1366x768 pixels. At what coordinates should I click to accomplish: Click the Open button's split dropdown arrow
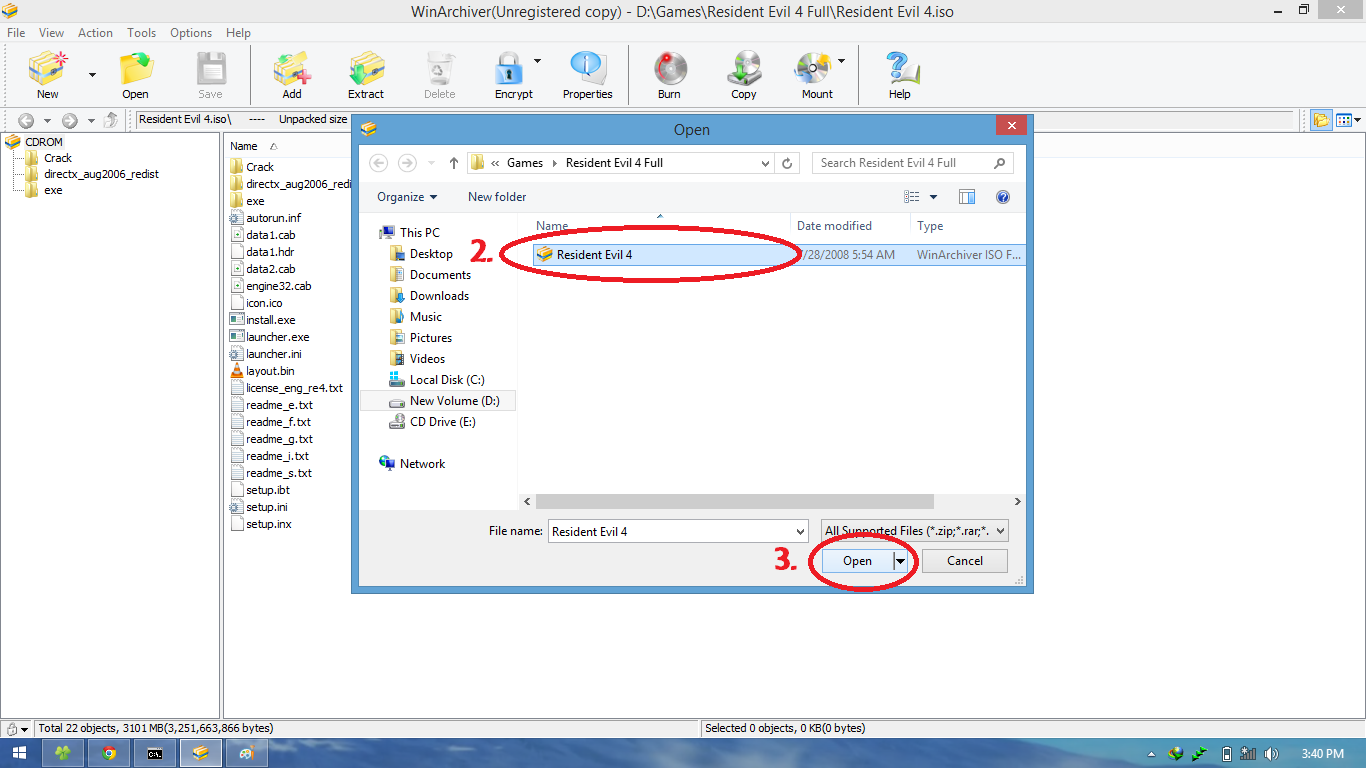point(900,561)
